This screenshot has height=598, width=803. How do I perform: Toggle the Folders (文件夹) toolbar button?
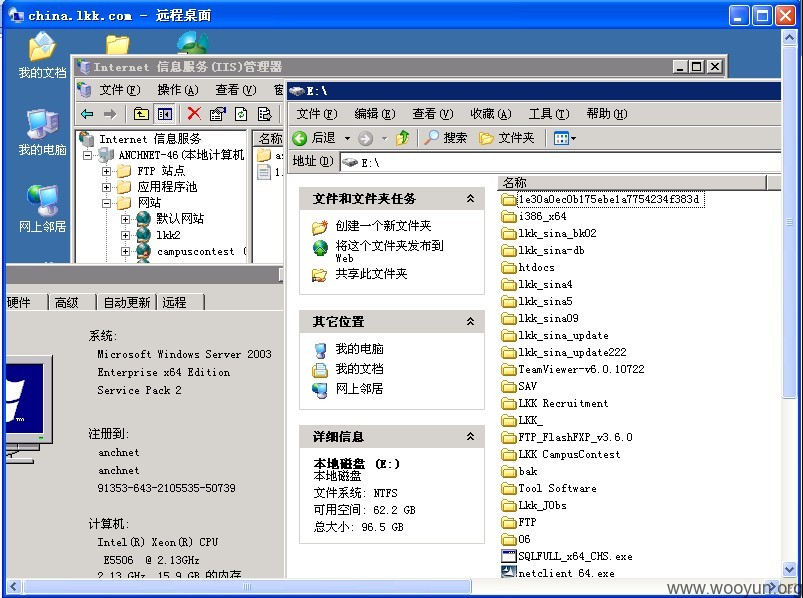click(x=507, y=138)
